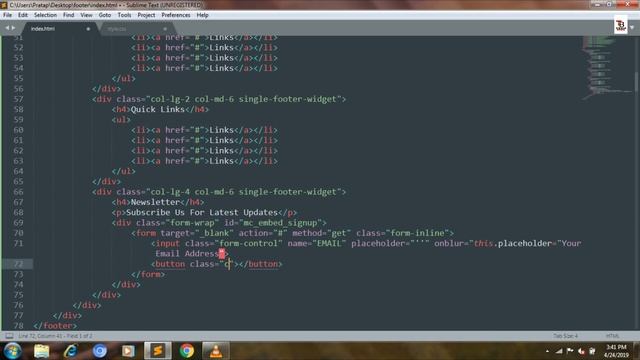
Task: Click 'col-lg-4 col-md-6 single-footer-widget' class
Action: coord(243,192)
